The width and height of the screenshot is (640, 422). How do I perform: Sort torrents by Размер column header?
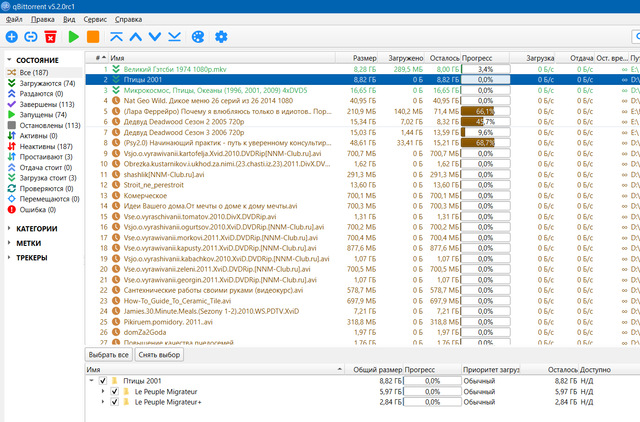coord(356,58)
